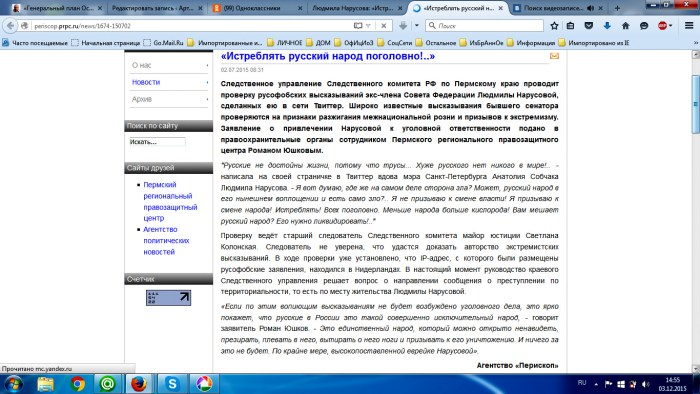The height and width of the screenshot is (394, 700).
Task: Open the counter banner under Счетчик
Action: pos(168,298)
